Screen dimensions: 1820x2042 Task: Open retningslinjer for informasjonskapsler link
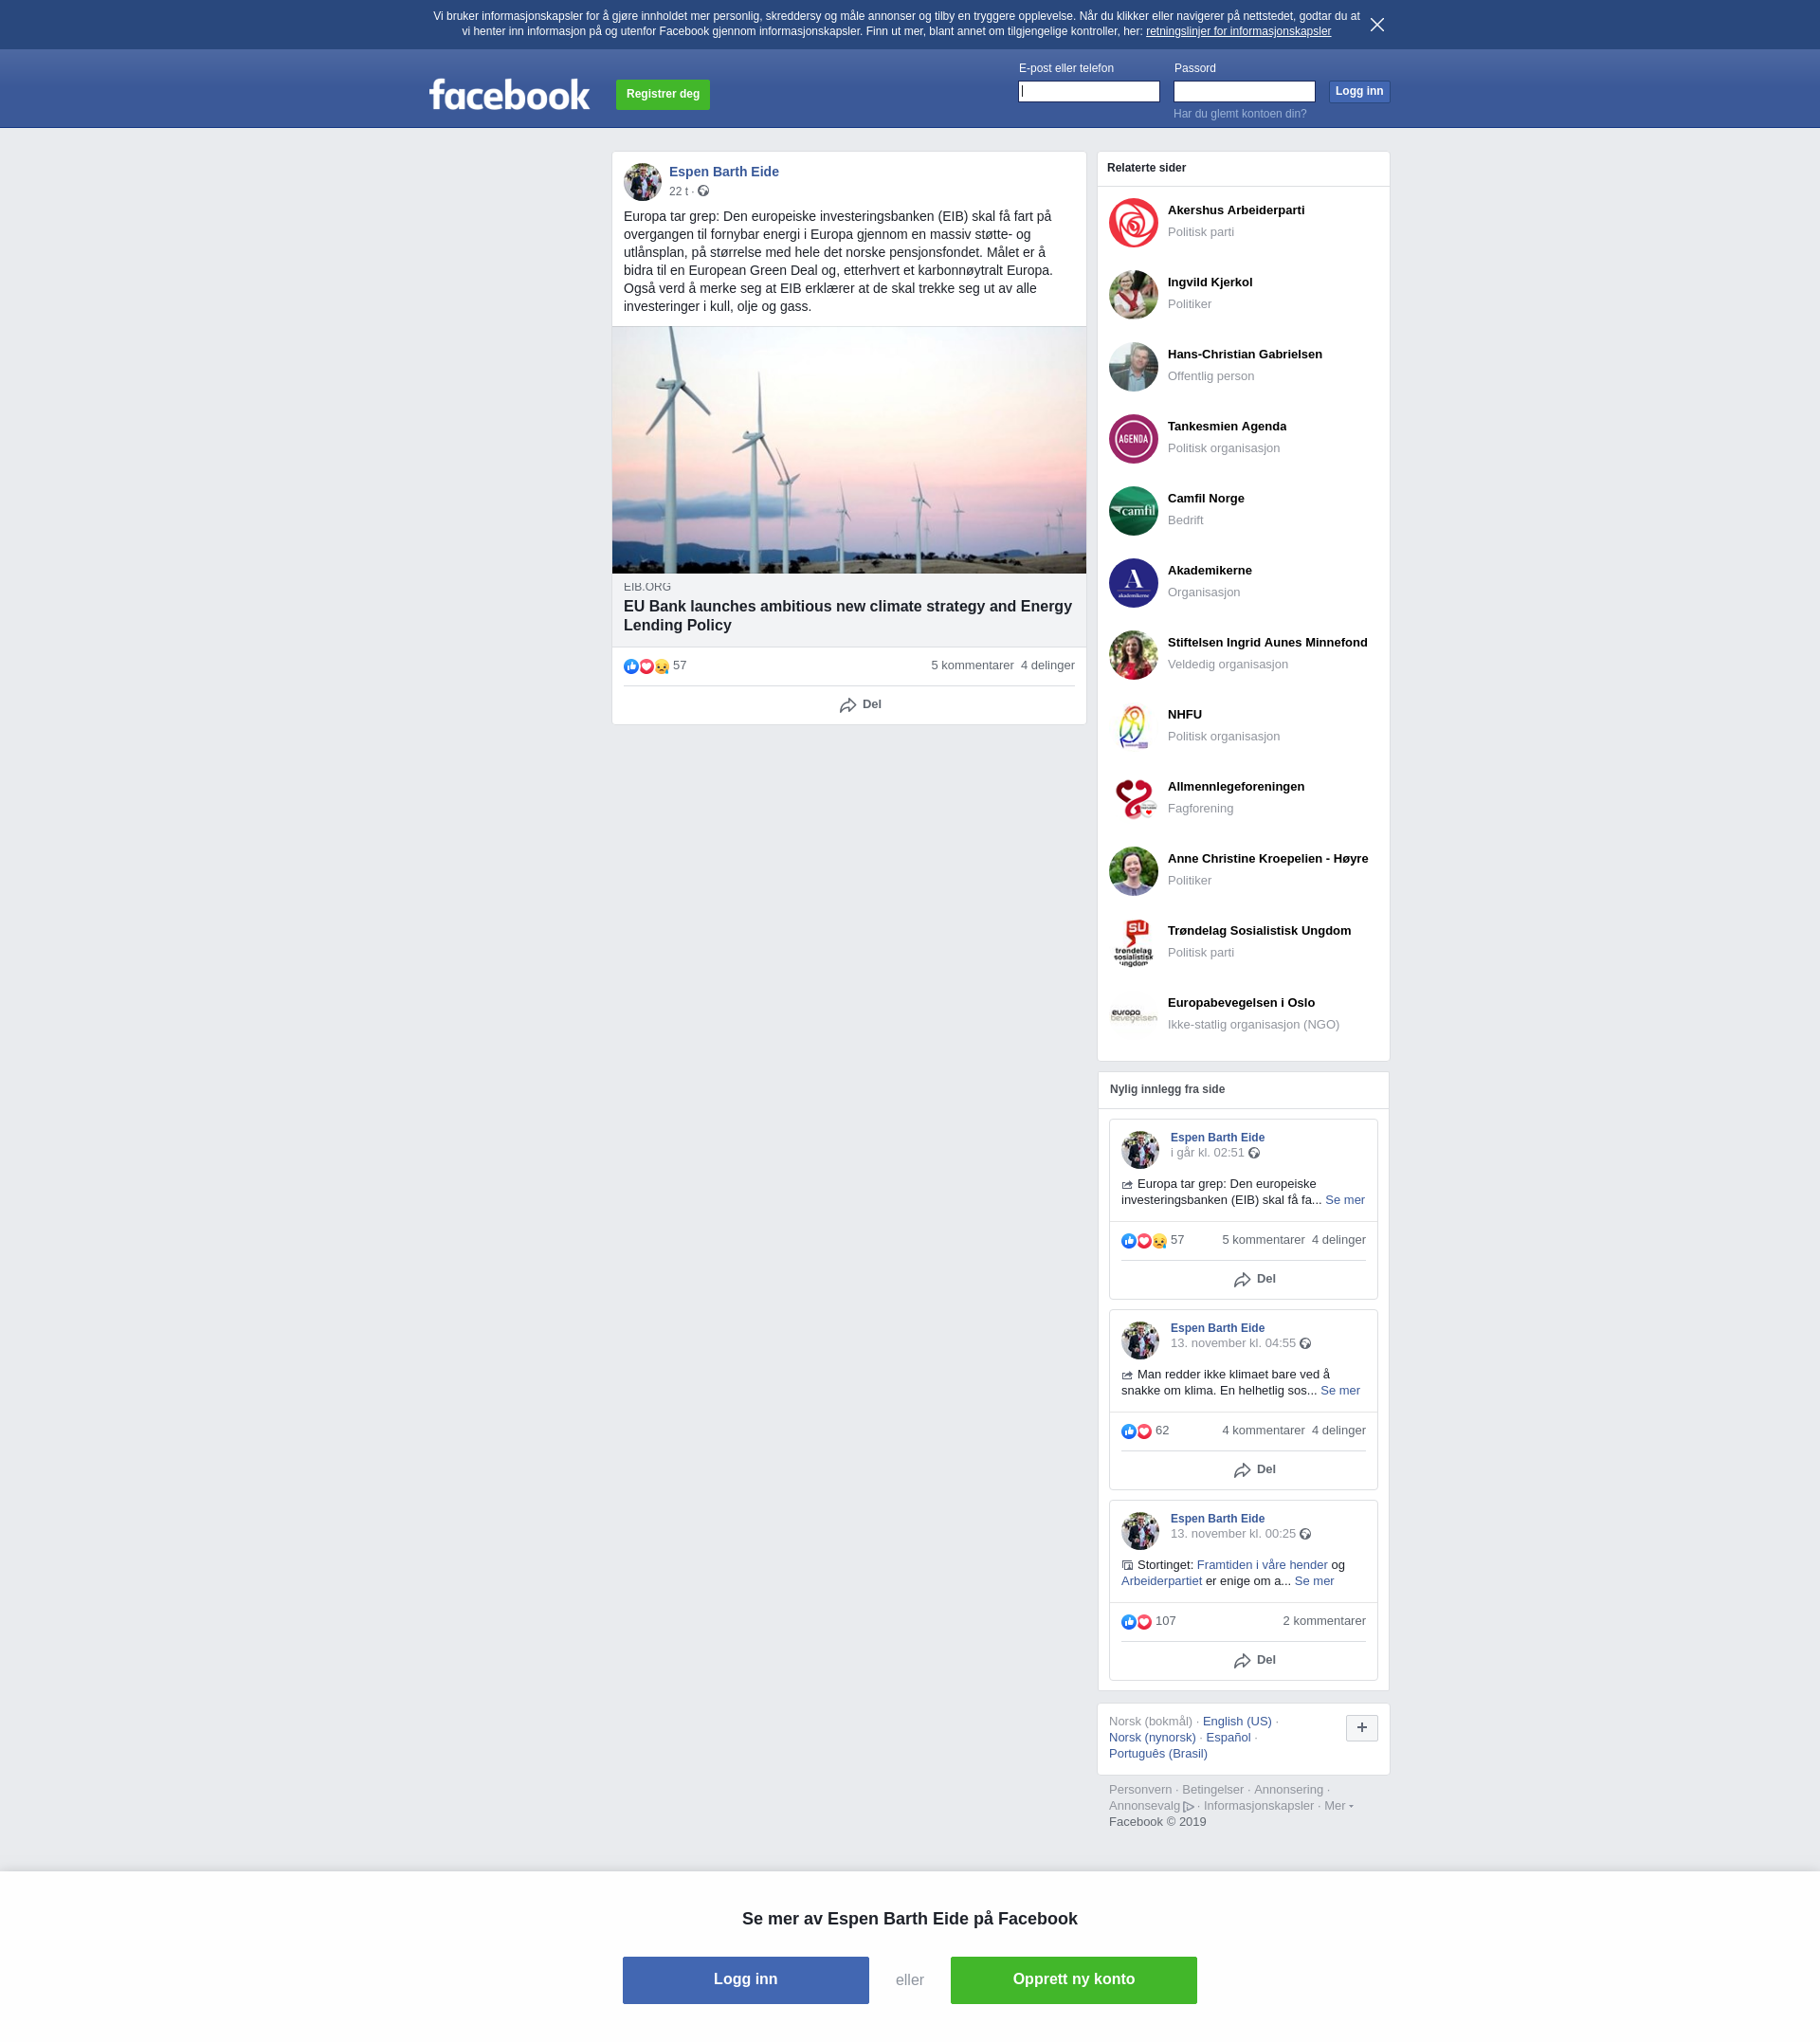(1238, 32)
